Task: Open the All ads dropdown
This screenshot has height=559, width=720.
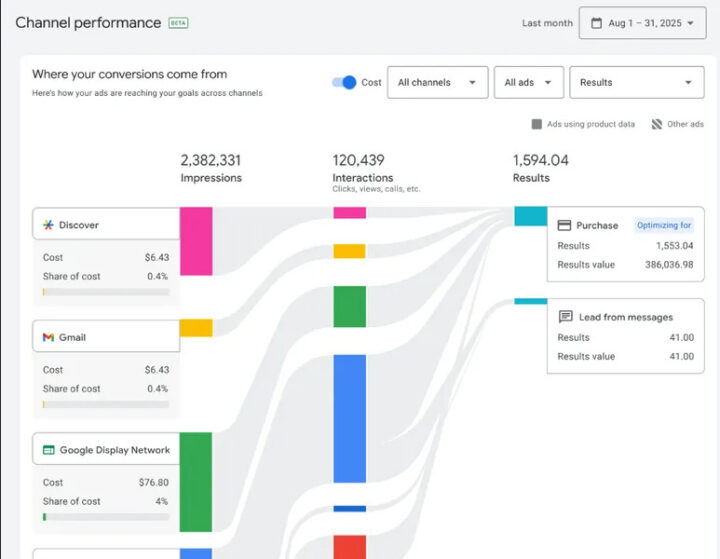Action: [x=529, y=82]
